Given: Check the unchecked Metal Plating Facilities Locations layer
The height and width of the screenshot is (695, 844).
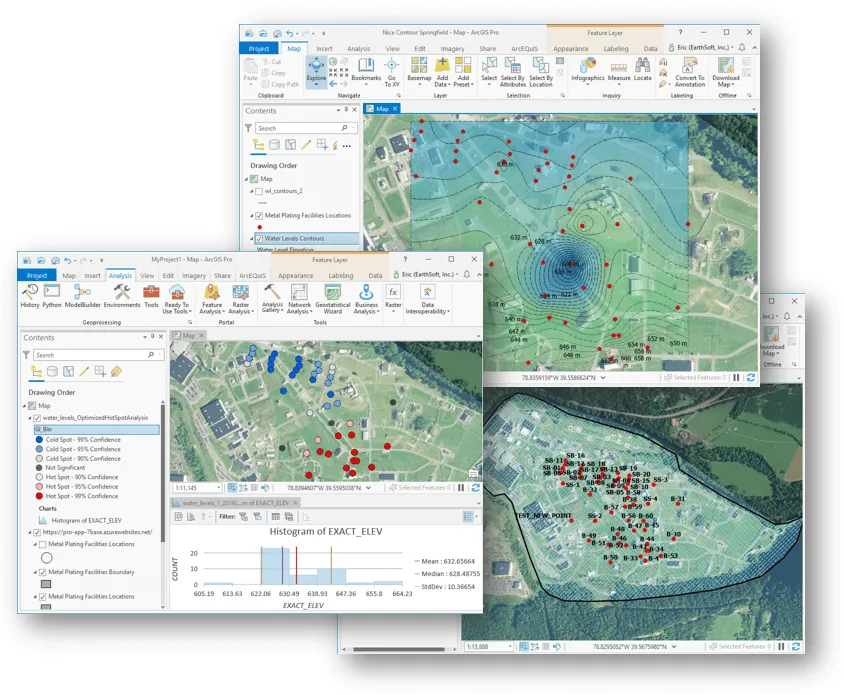Looking at the screenshot, I should pos(43,544).
